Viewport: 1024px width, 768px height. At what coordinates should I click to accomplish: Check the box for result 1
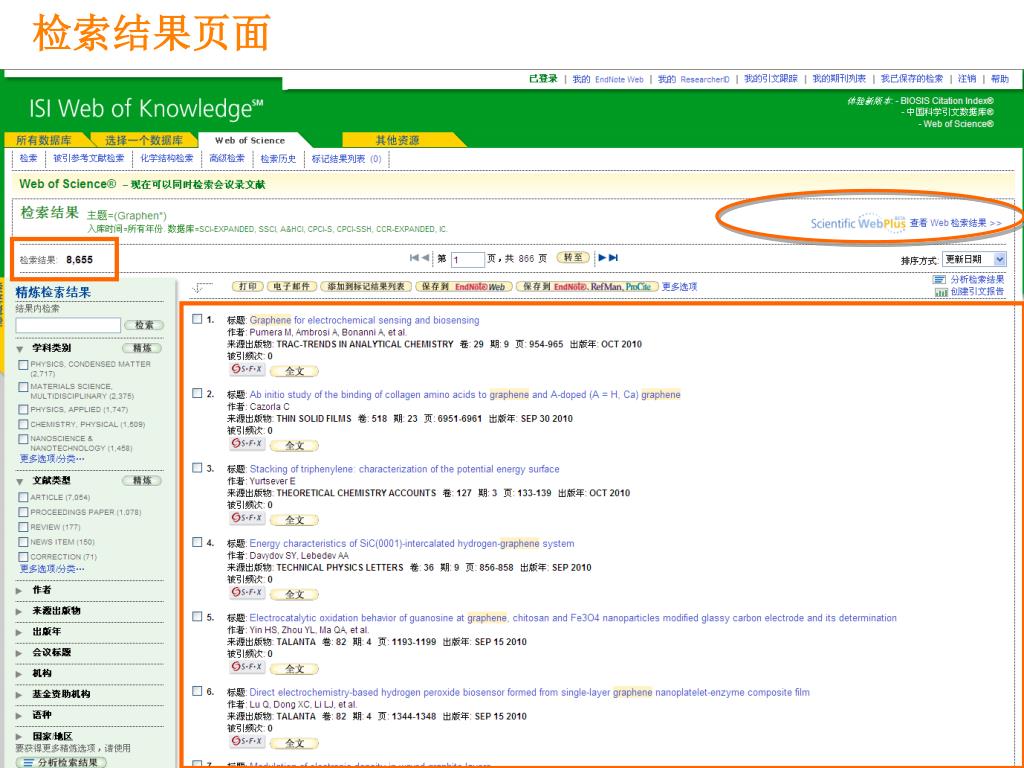click(x=197, y=319)
